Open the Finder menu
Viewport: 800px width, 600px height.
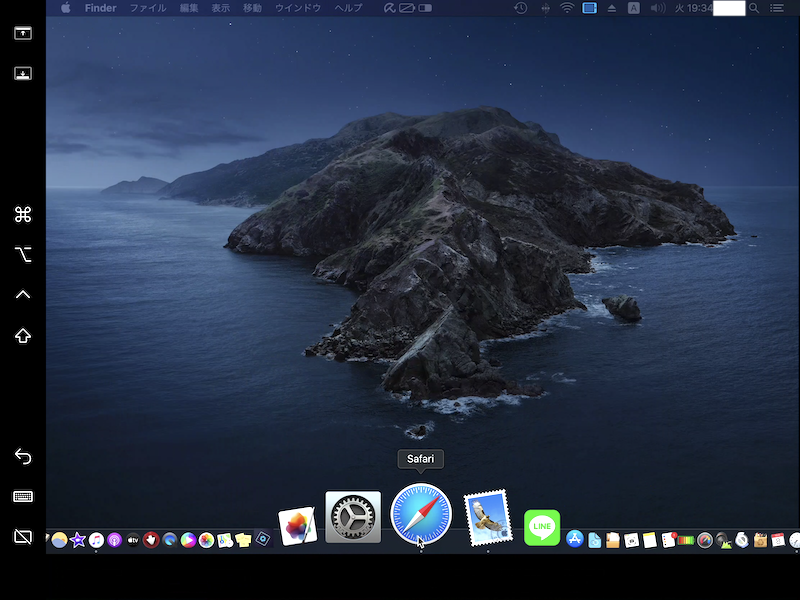point(101,8)
